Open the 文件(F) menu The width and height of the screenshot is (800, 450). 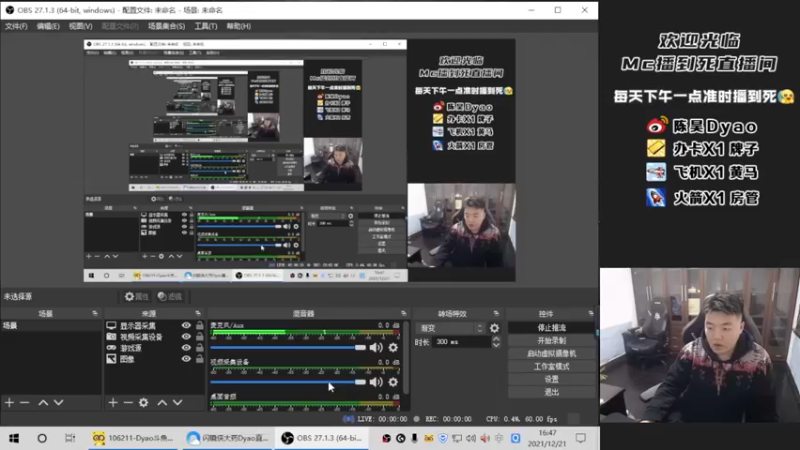point(16,26)
